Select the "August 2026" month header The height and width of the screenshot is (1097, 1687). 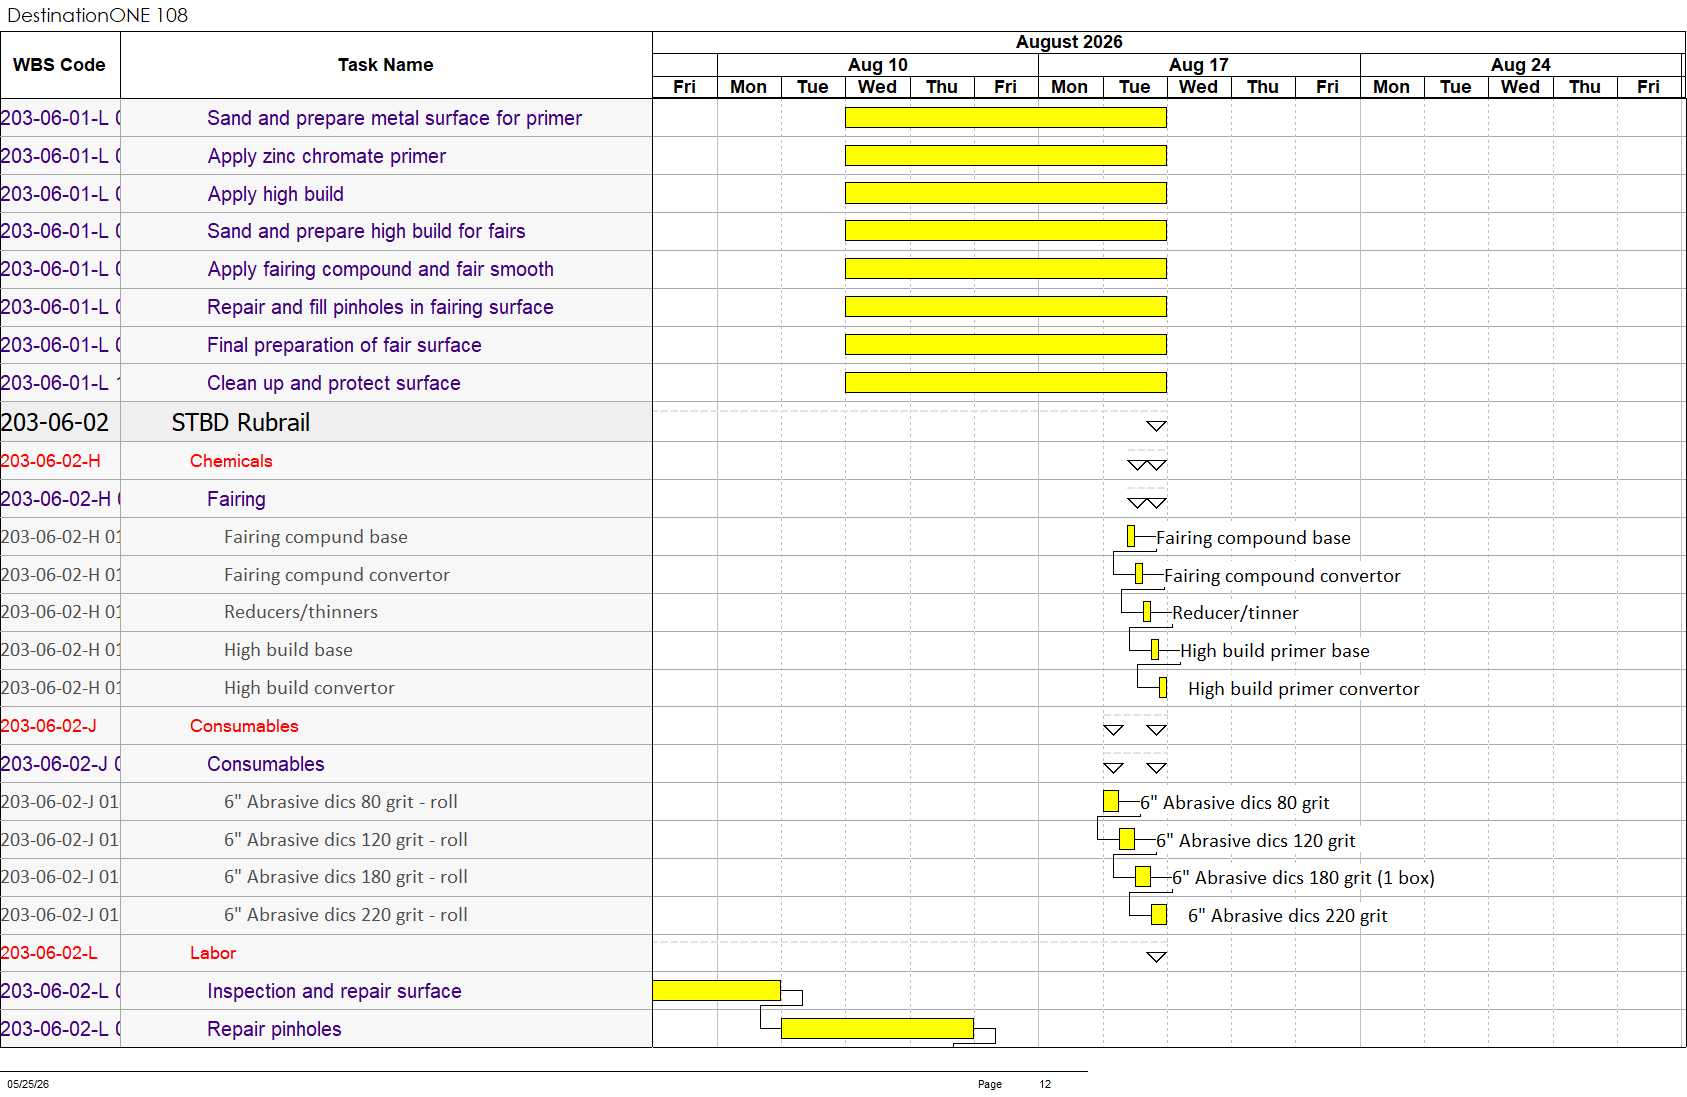point(1069,42)
